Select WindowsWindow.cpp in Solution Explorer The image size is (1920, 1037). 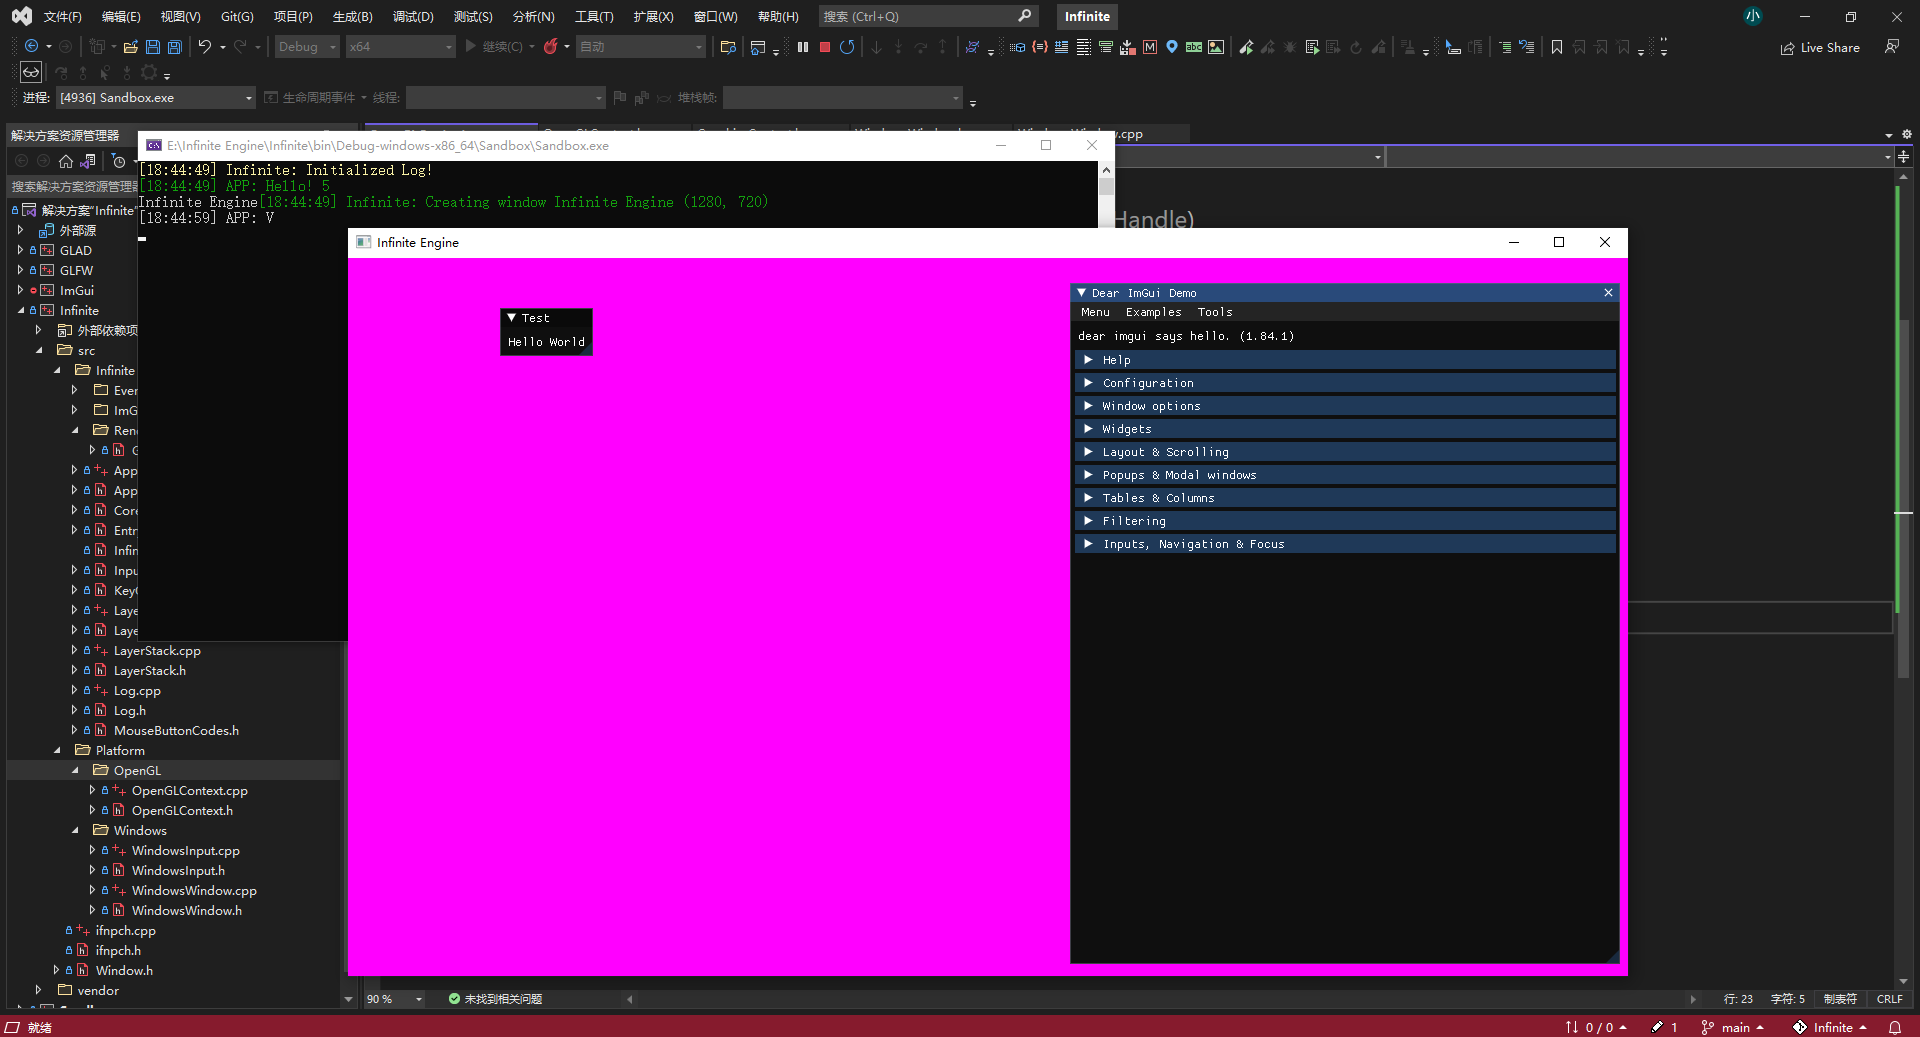(x=194, y=890)
